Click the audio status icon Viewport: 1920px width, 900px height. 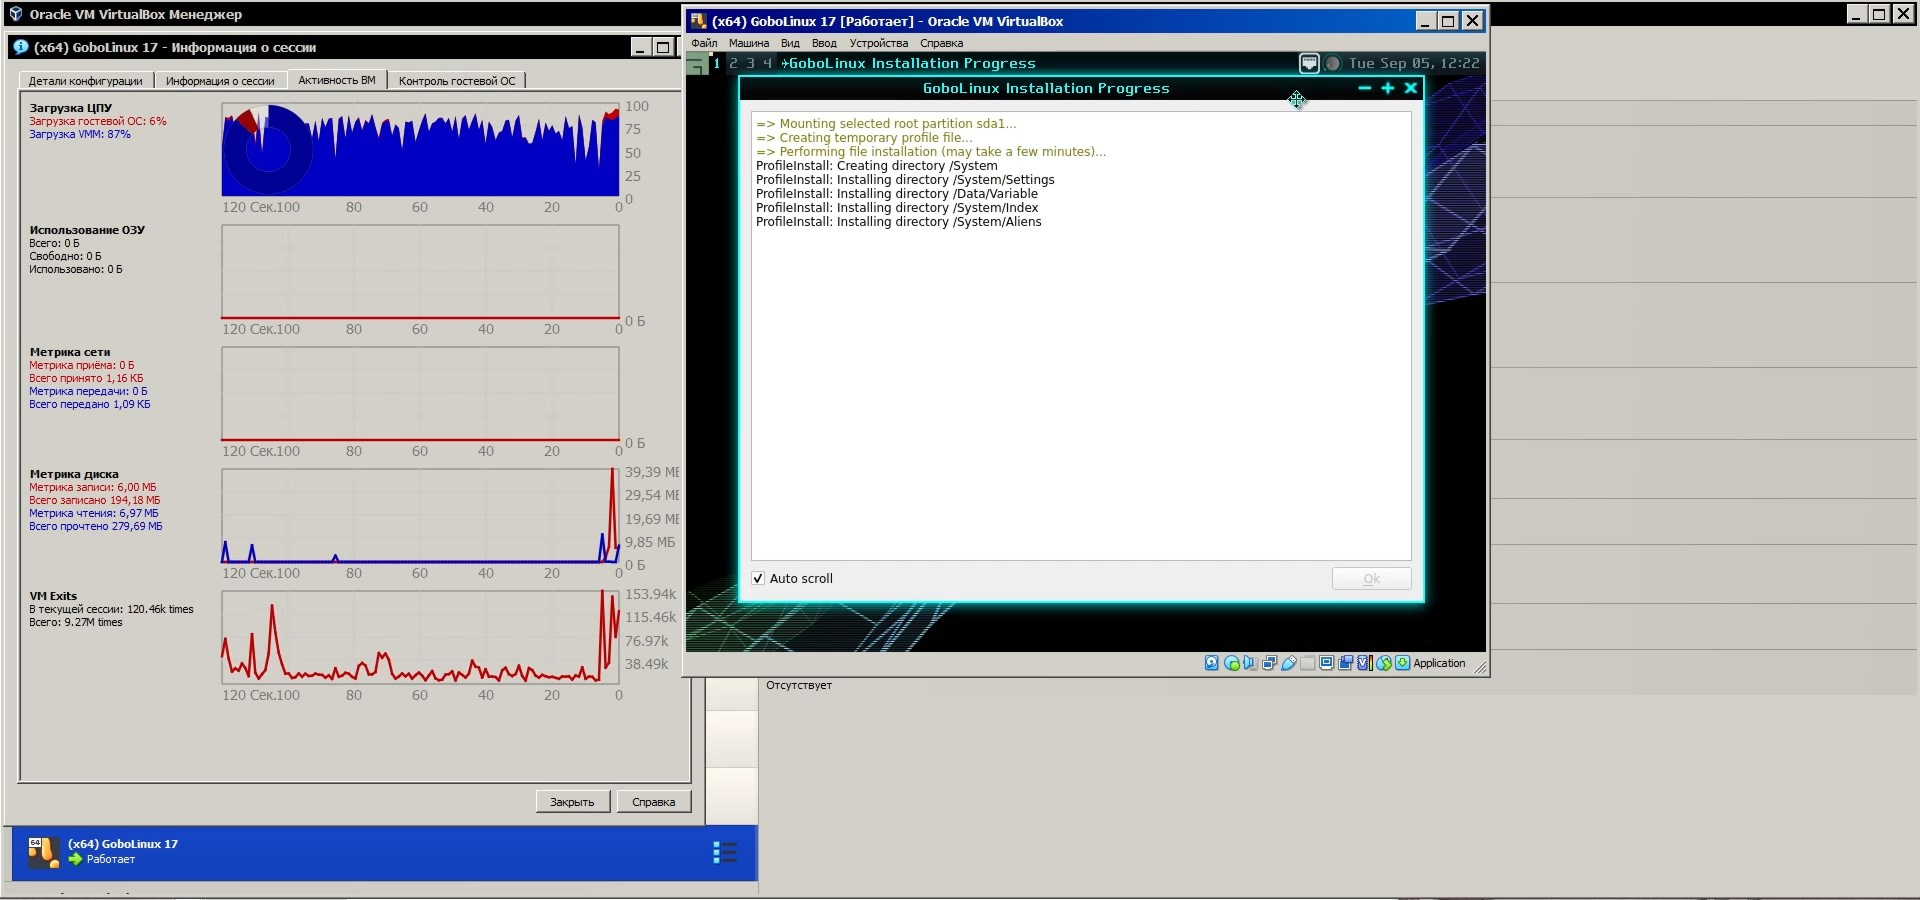[1250, 663]
